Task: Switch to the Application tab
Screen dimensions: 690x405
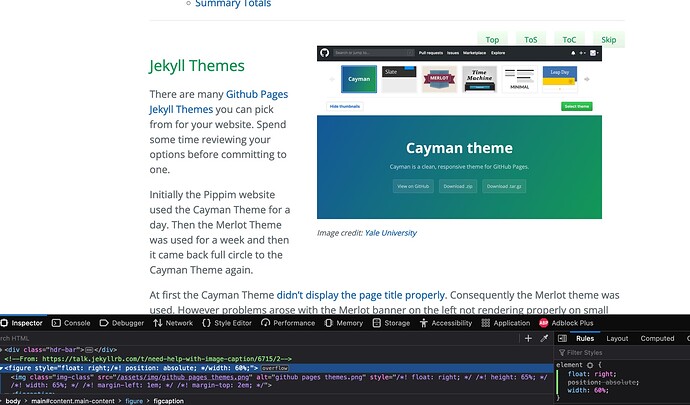Action: point(506,323)
